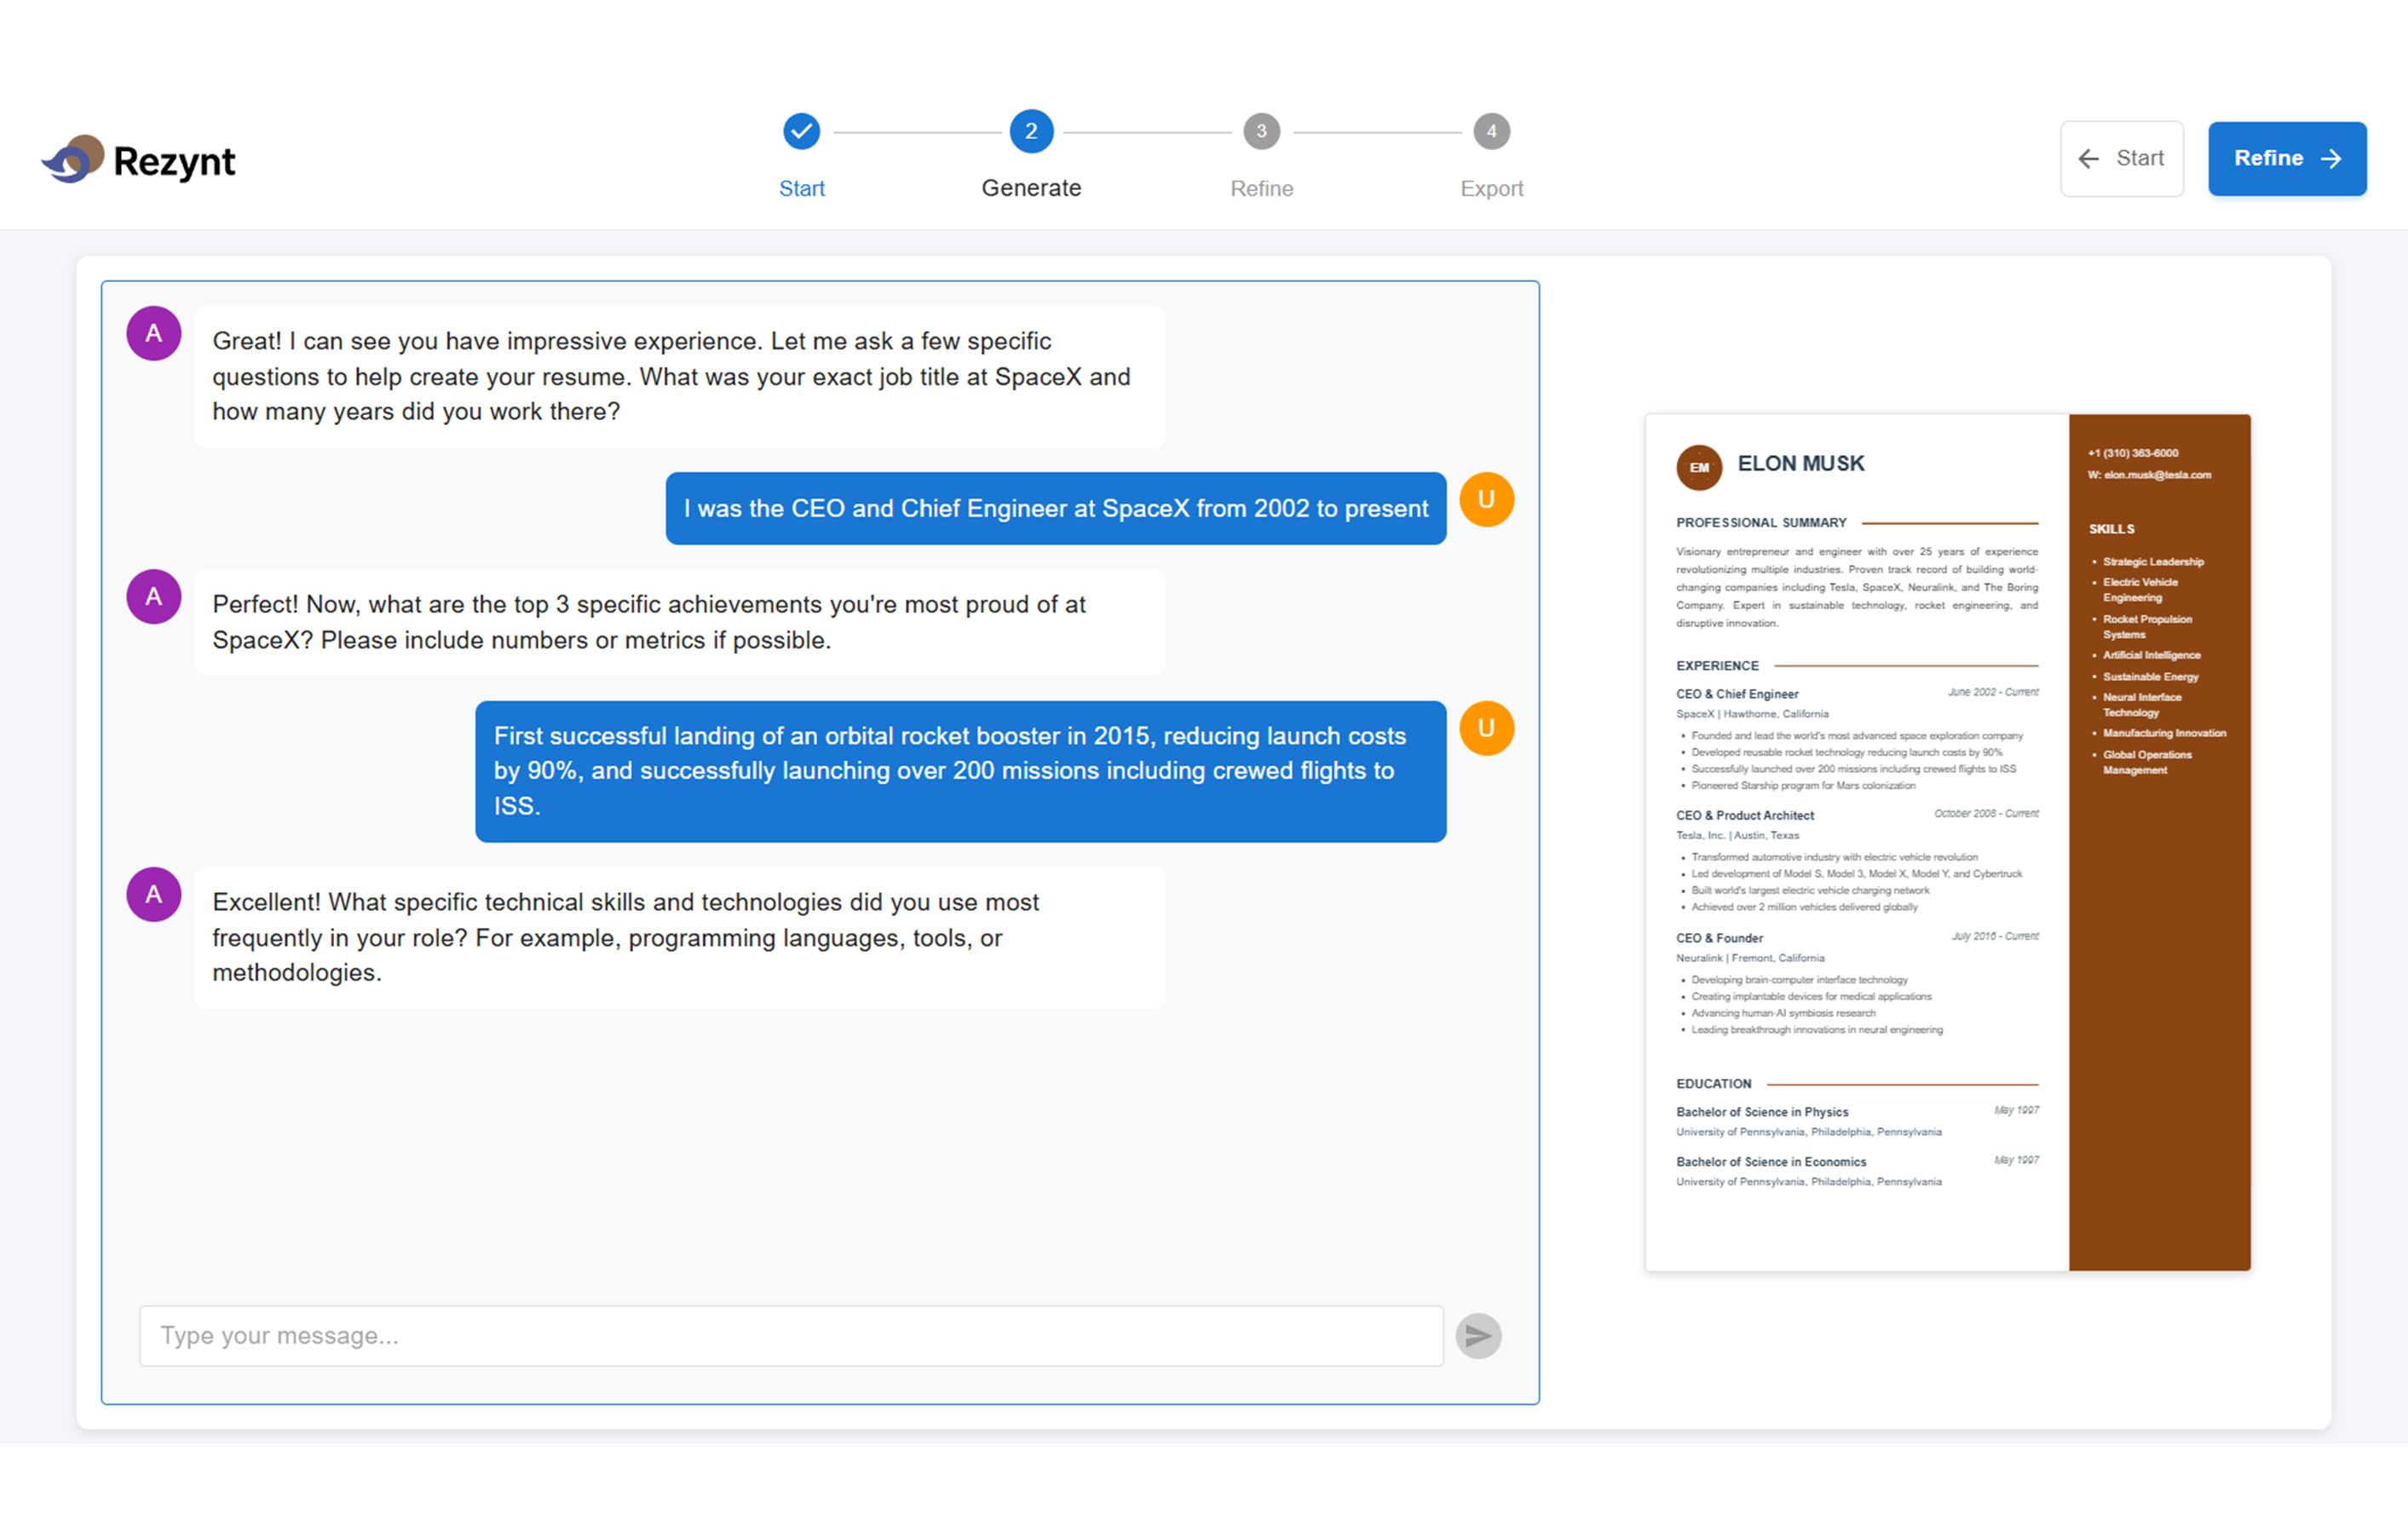Click user avatar beside CEO message
The width and height of the screenshot is (2408, 1521).
coord(1486,499)
